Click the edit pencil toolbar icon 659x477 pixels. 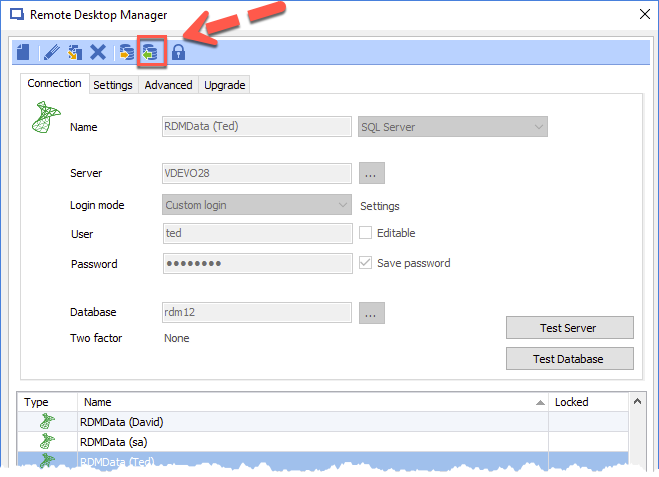point(51,52)
